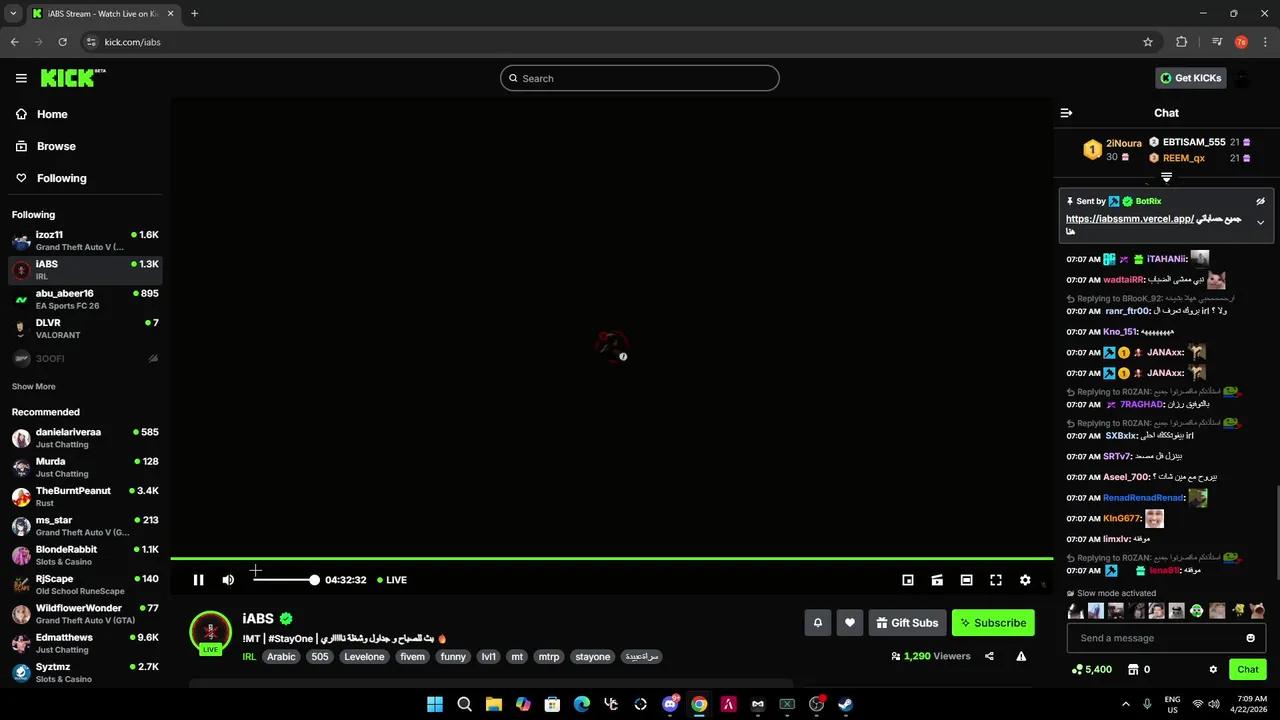The height and width of the screenshot is (720, 1280).
Task: Expand the pinned message chevron
Action: pyautogui.click(x=1260, y=222)
